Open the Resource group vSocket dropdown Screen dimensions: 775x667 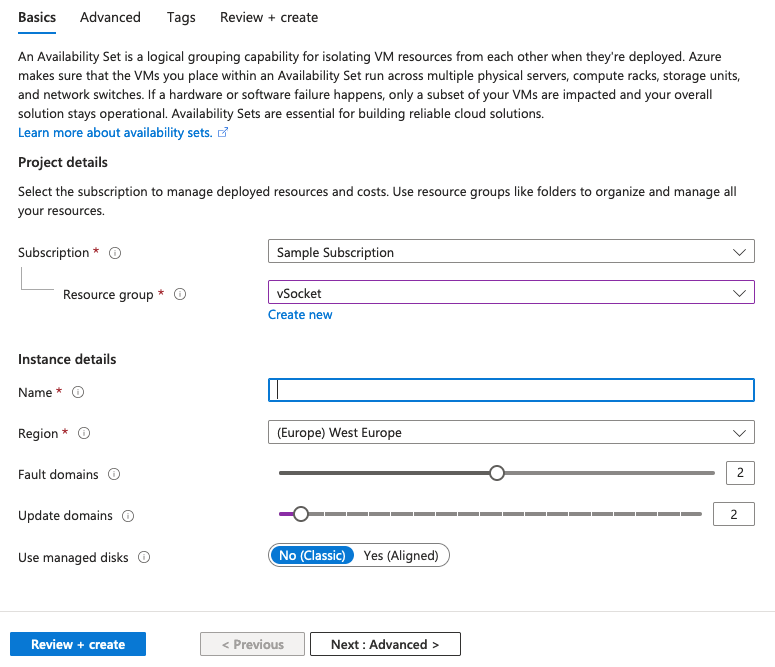click(511, 292)
